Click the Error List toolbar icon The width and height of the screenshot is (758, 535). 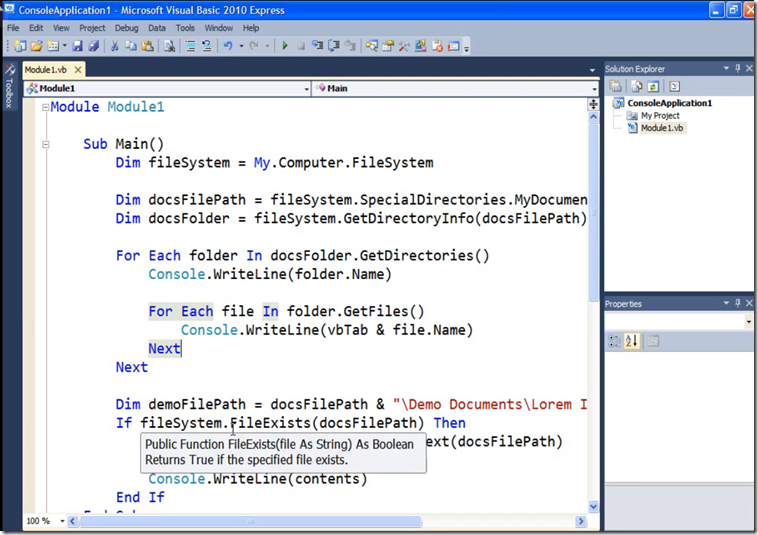pyautogui.click(x=437, y=46)
